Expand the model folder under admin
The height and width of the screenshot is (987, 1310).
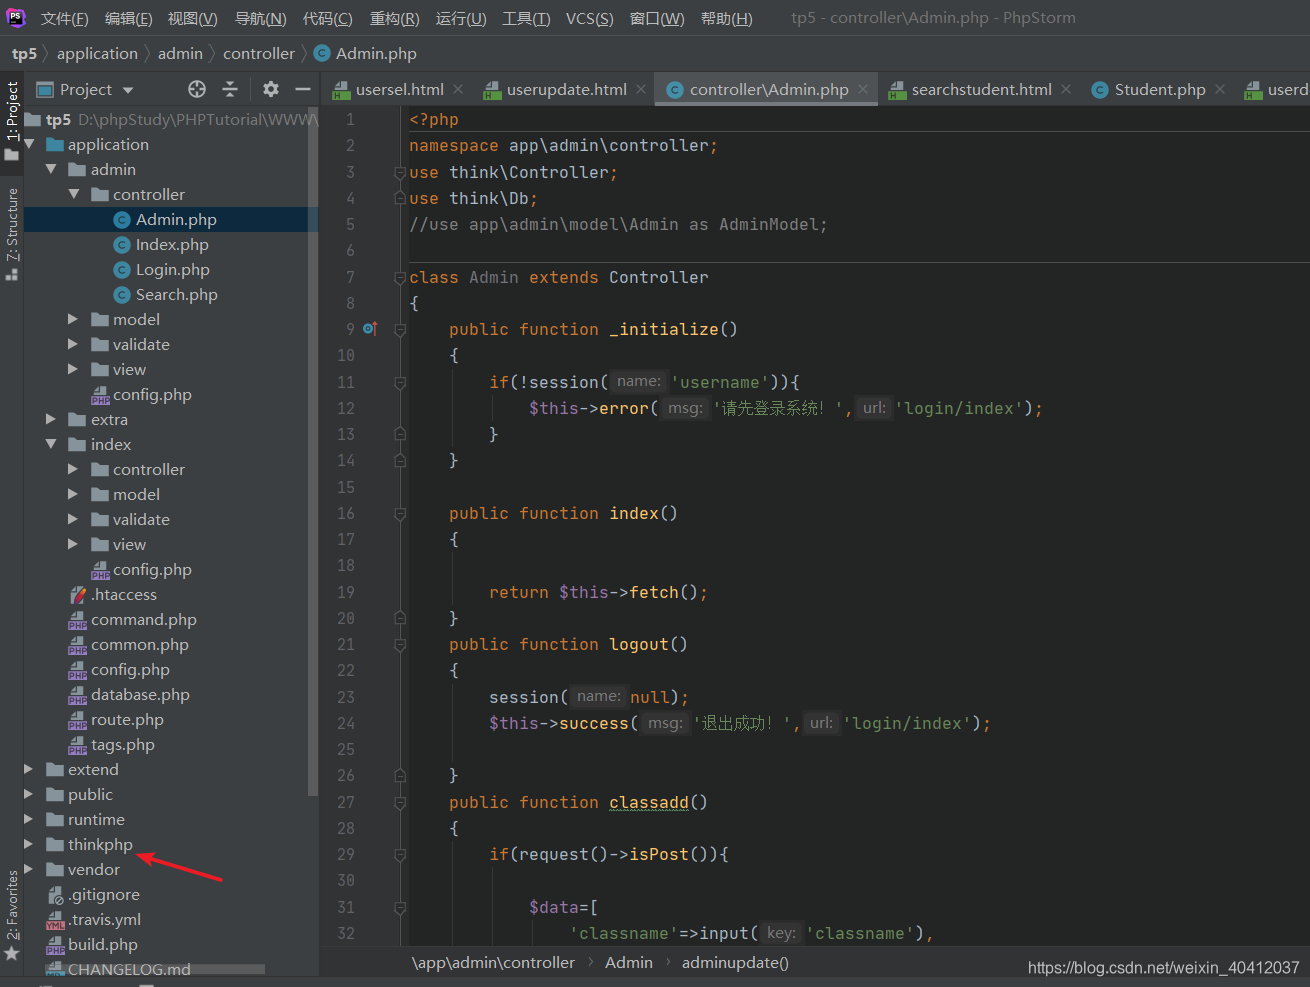click(73, 319)
